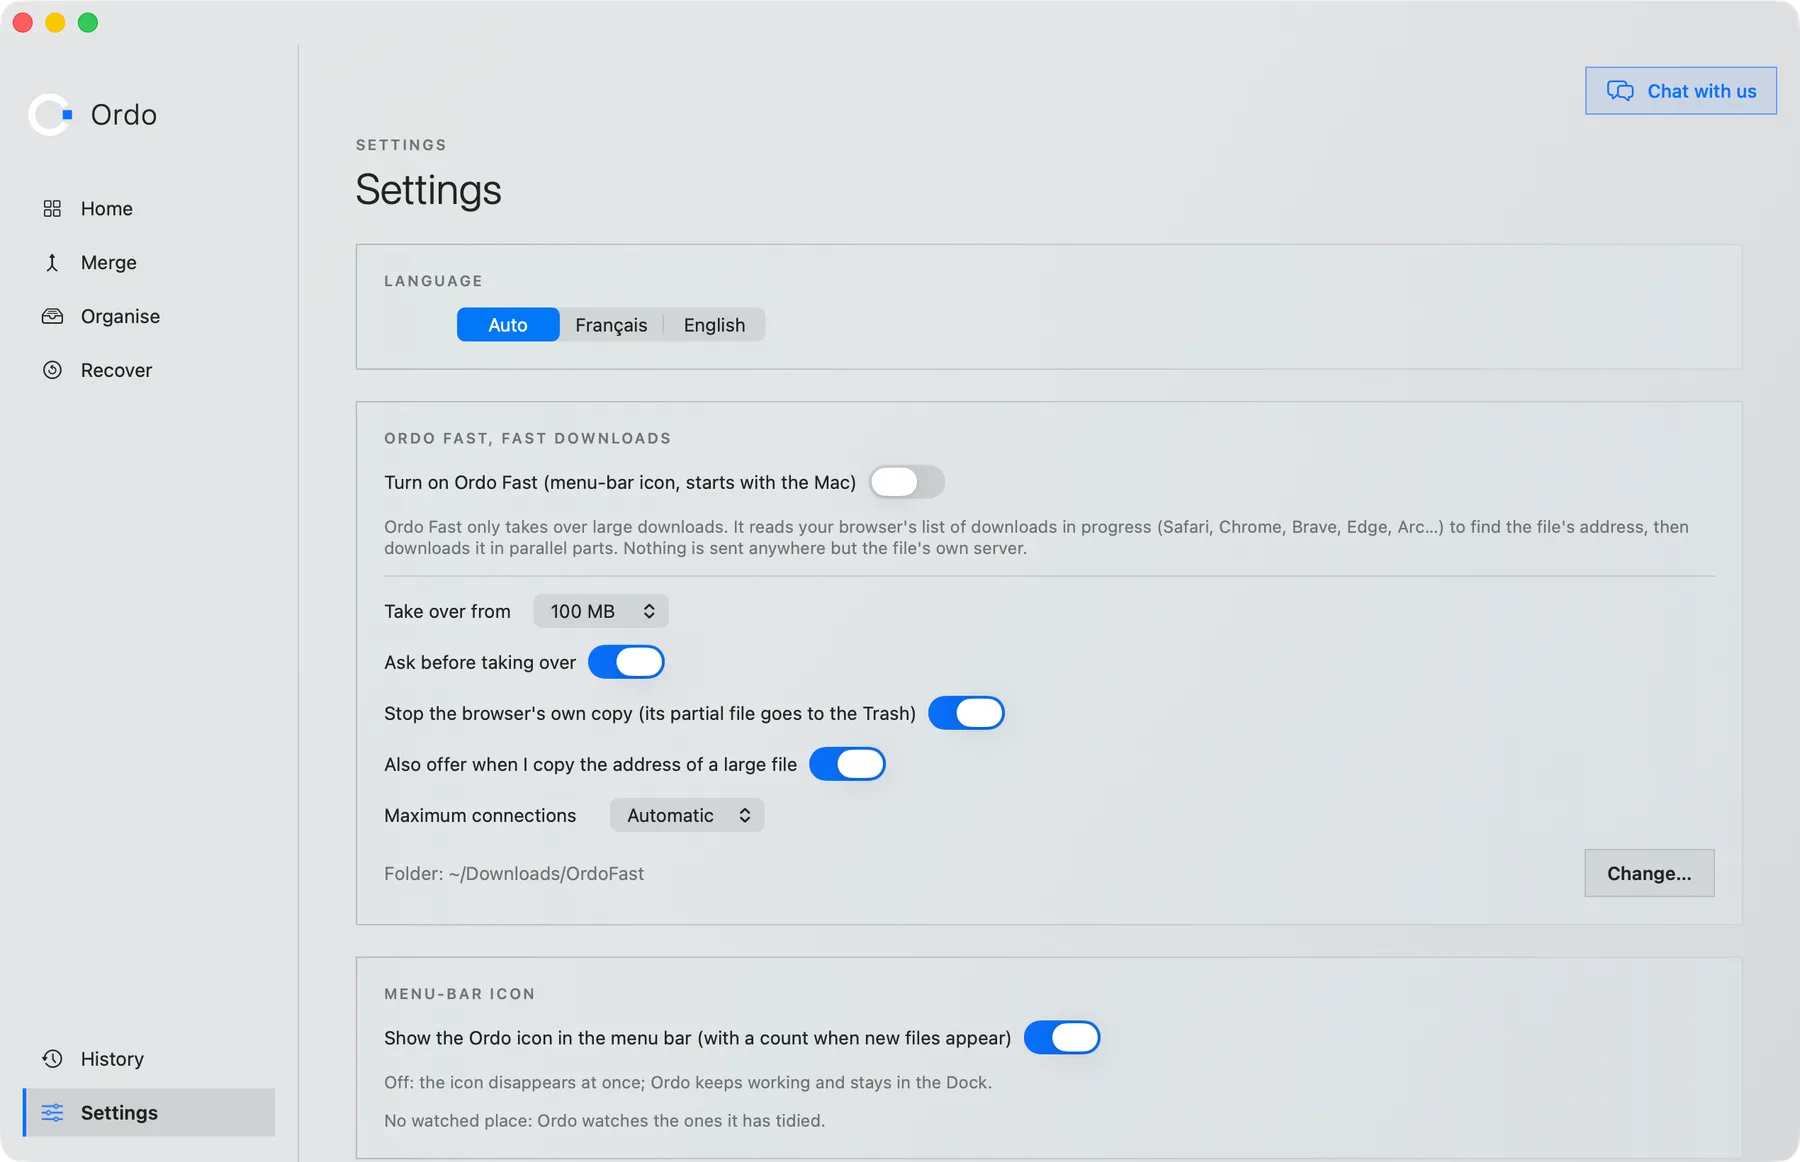Open the Merge section
This screenshot has width=1800, height=1162.
point(149,262)
